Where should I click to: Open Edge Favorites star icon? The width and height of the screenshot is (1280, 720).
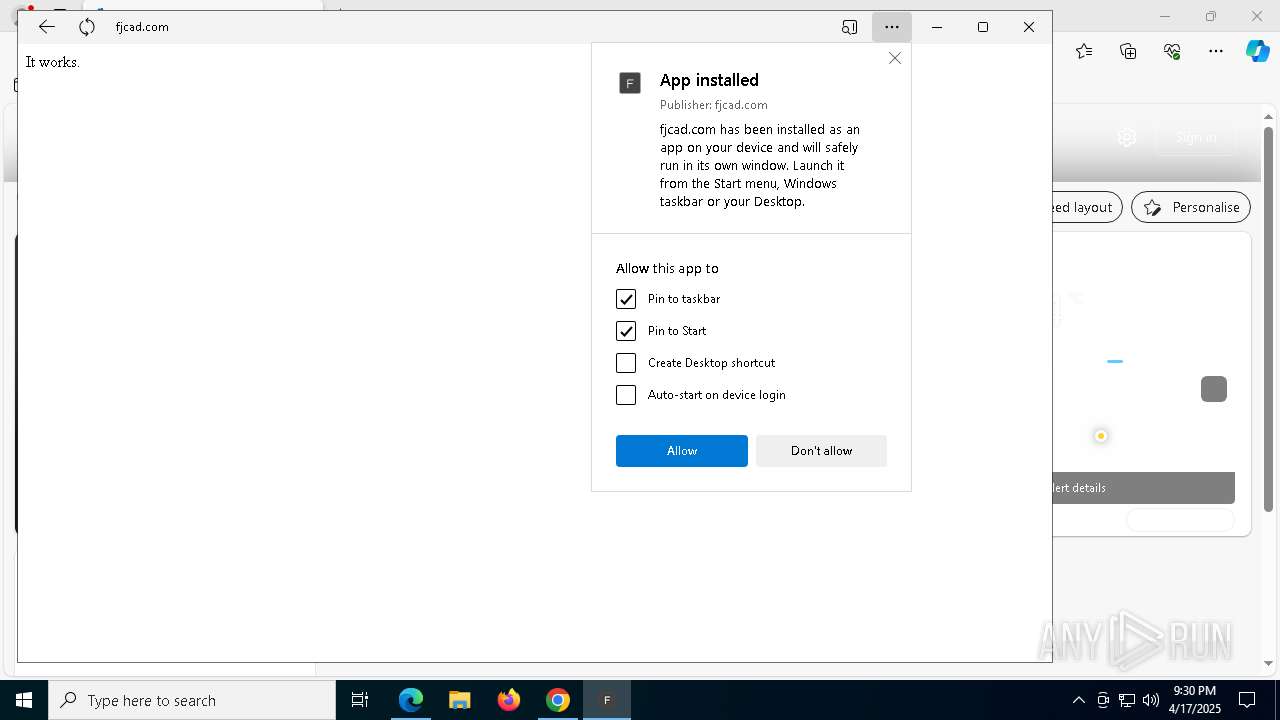1084,51
